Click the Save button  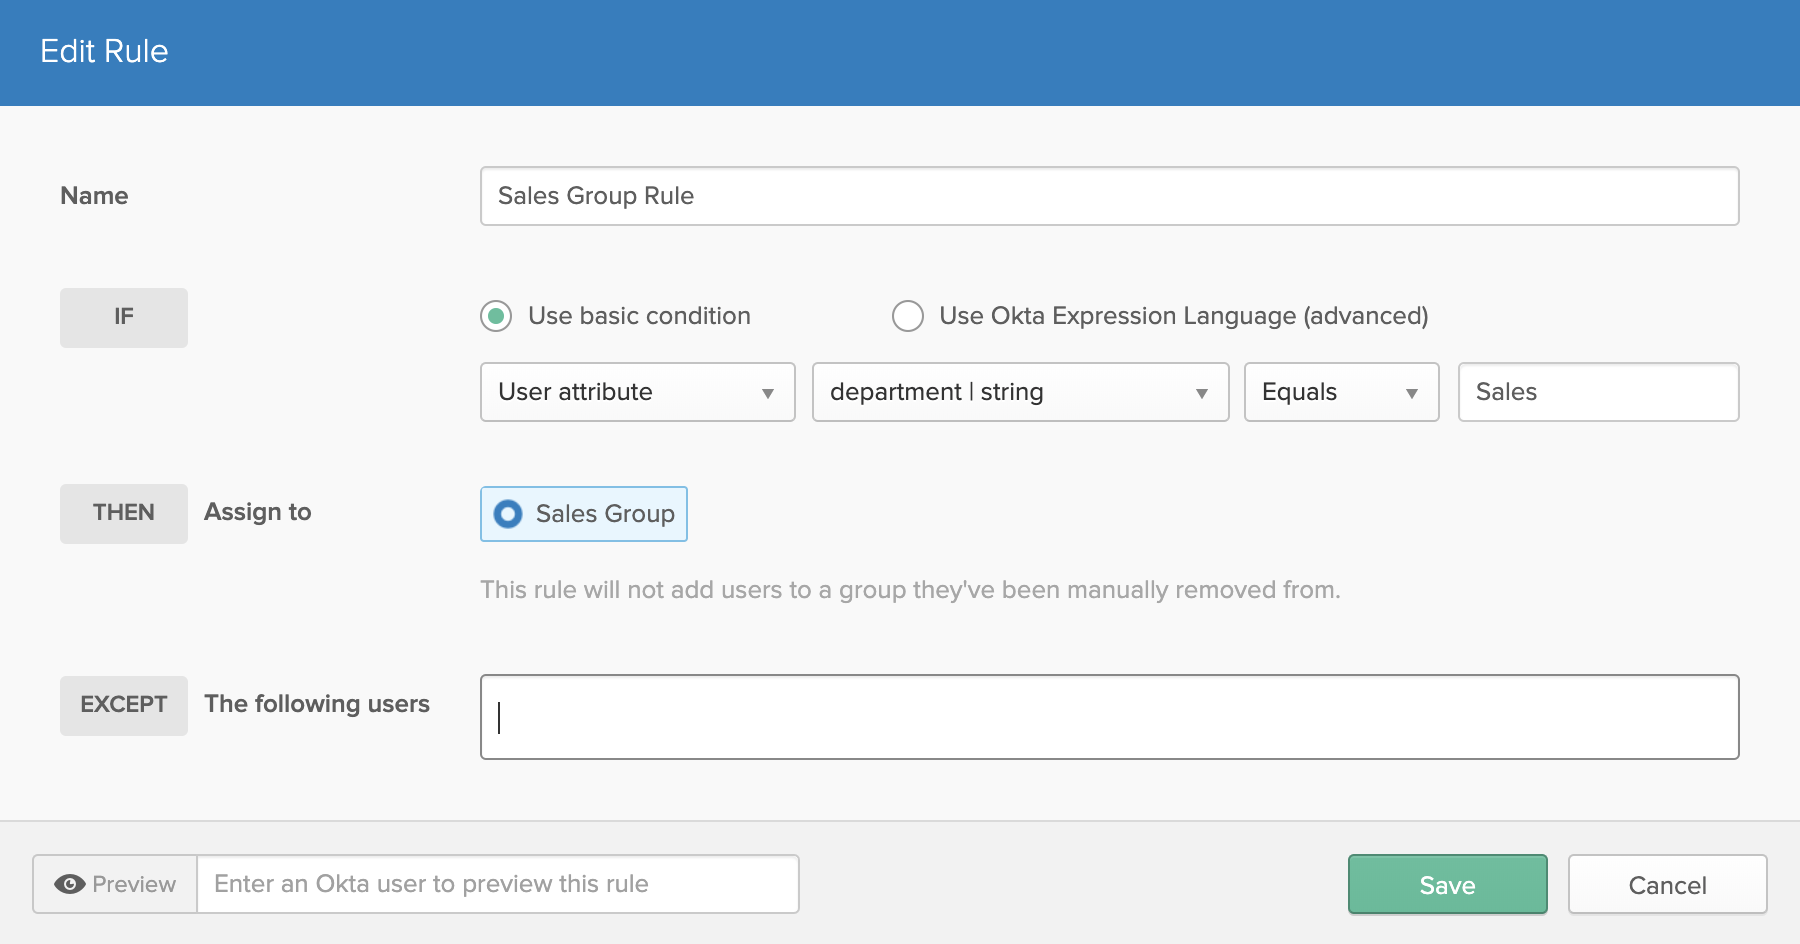[1447, 884]
